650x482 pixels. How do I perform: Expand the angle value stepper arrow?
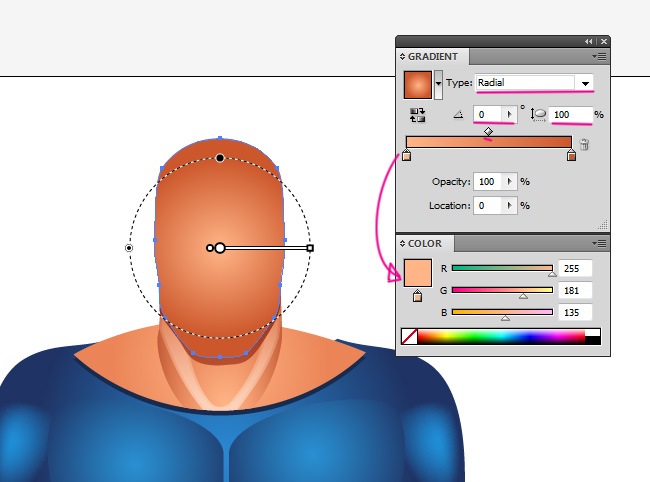[508, 115]
